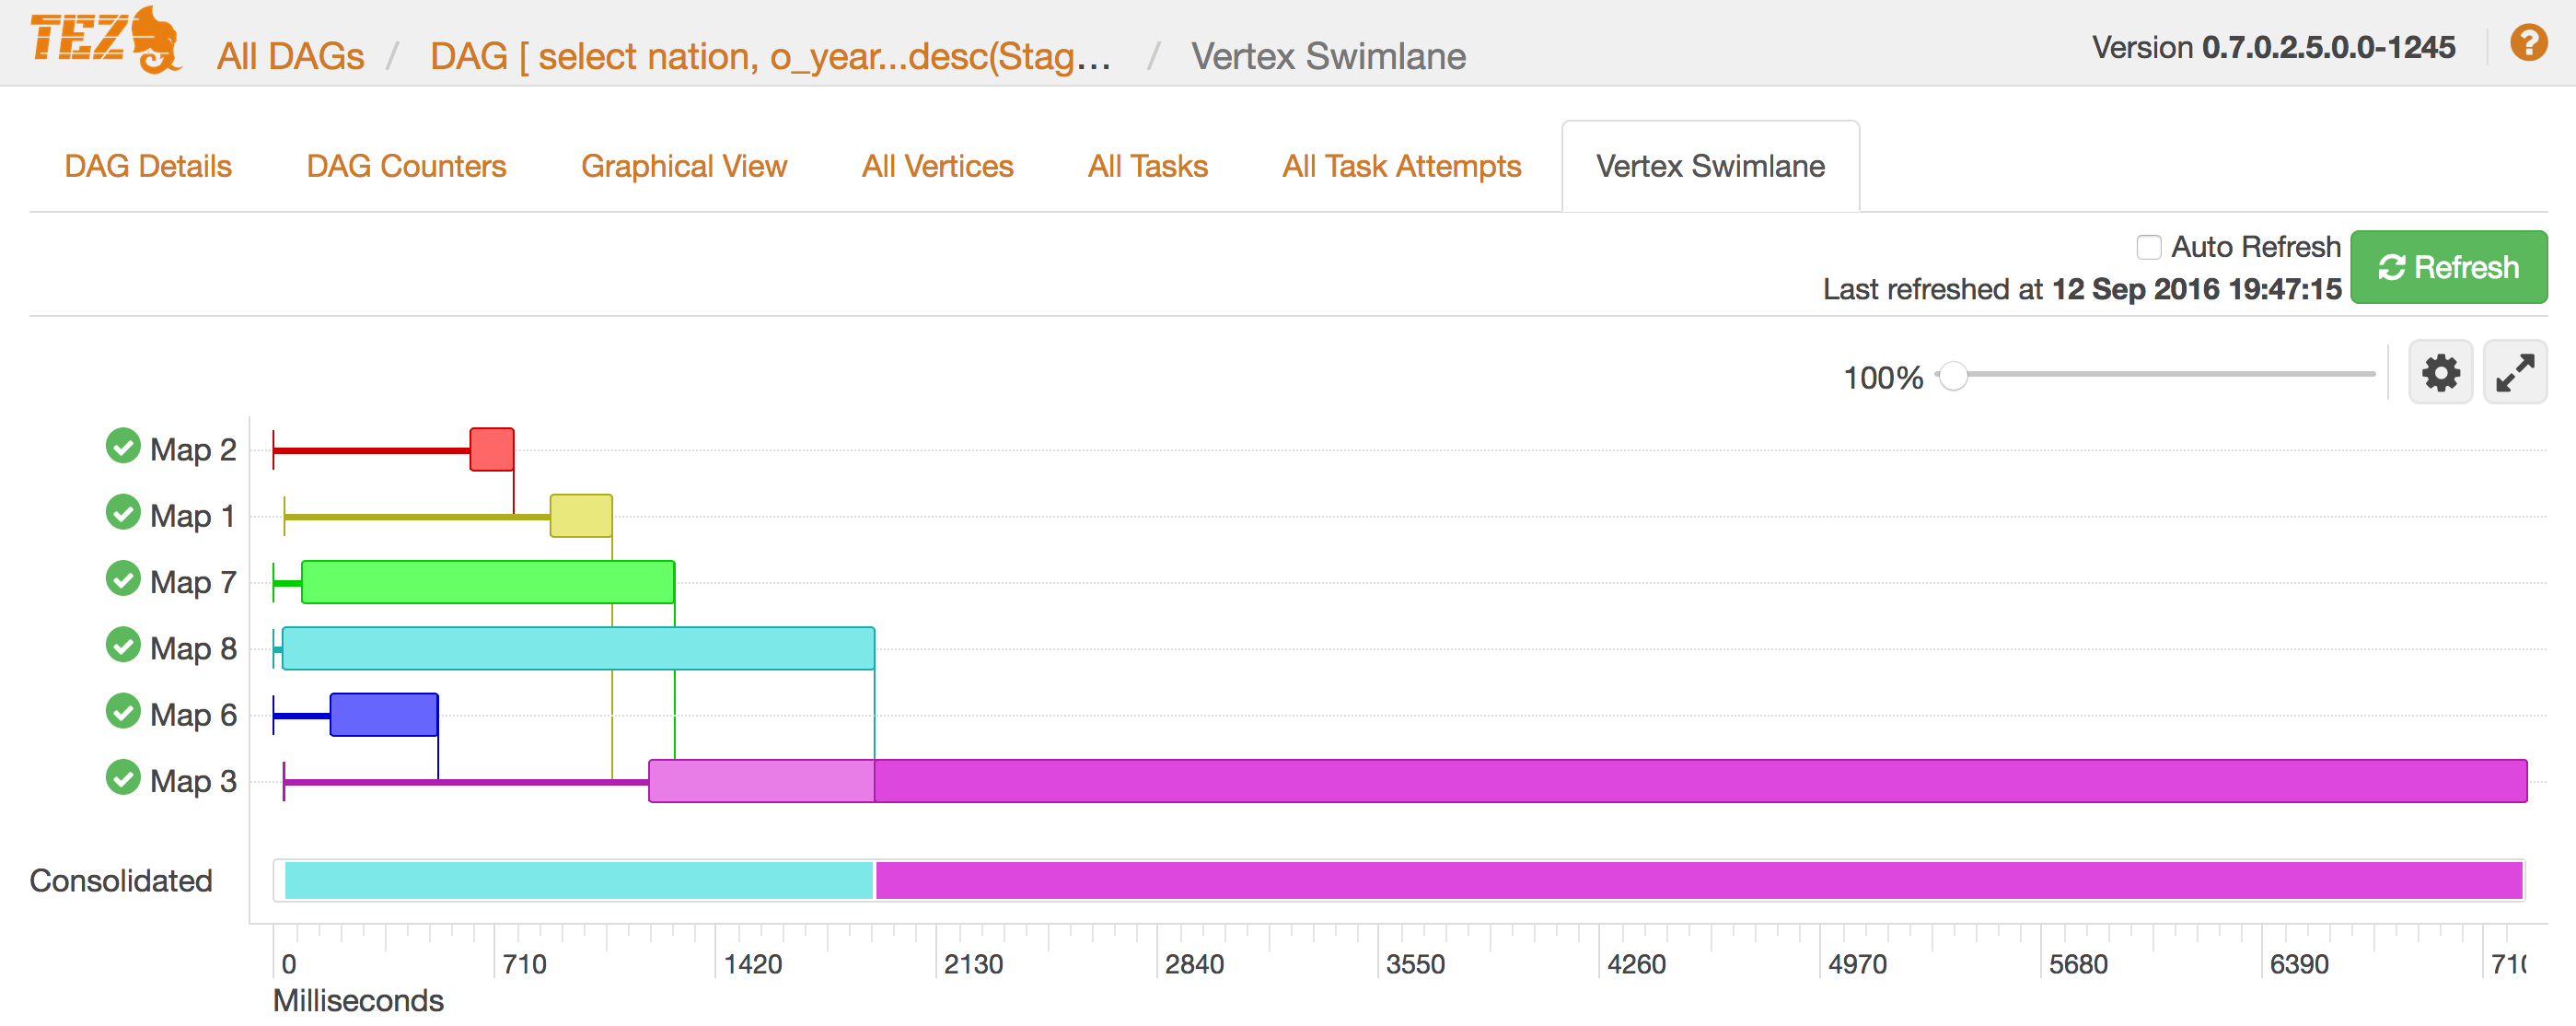Click the Map 6 status check icon
Image resolution: width=2576 pixels, height=1026 pixels.
point(123,711)
